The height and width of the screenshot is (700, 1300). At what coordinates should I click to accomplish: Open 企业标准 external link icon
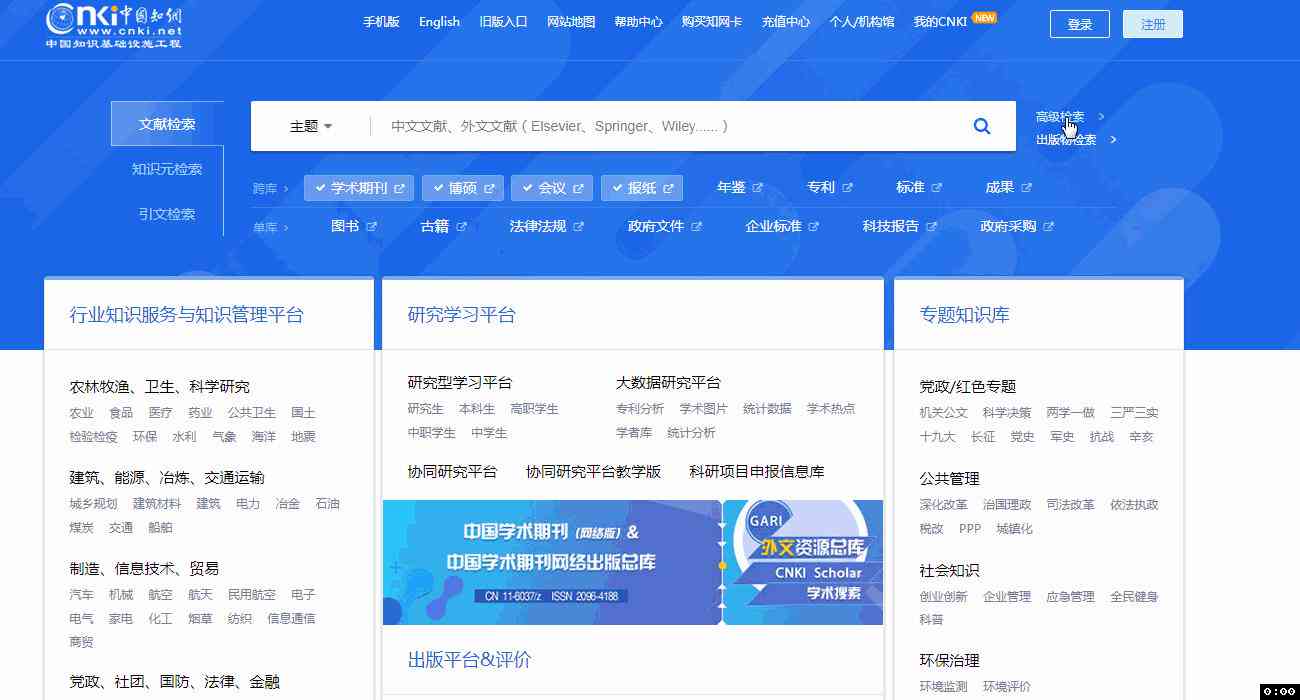tap(814, 227)
